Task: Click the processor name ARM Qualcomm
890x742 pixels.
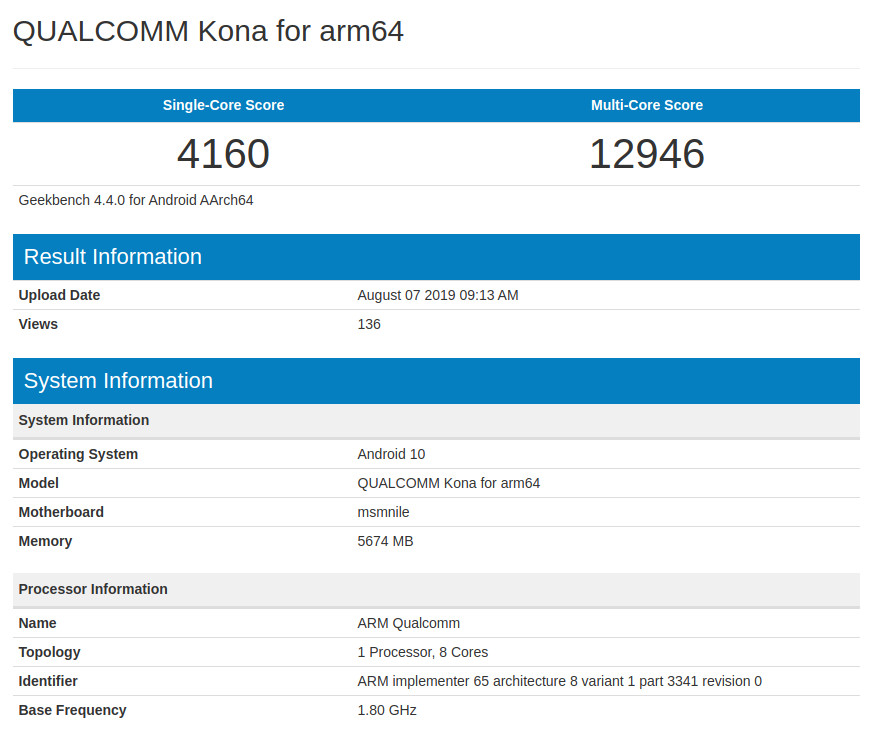Action: [409, 623]
